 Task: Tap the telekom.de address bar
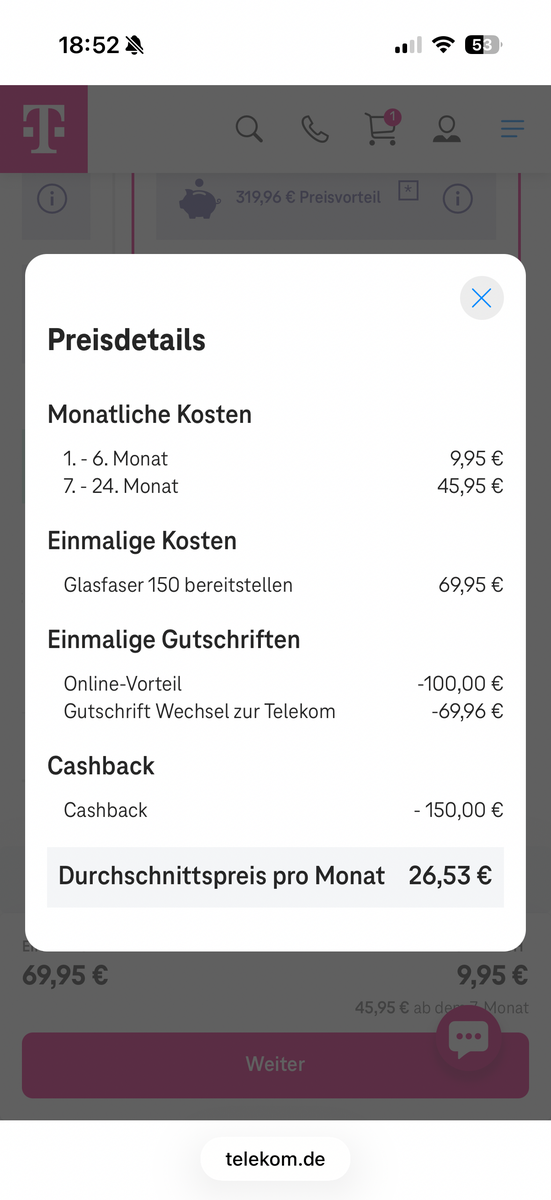(275, 1160)
